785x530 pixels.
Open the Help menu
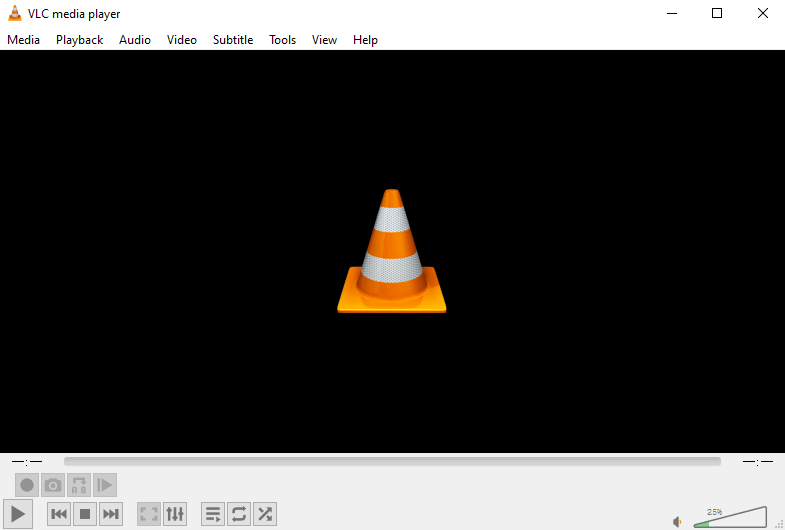tap(365, 40)
